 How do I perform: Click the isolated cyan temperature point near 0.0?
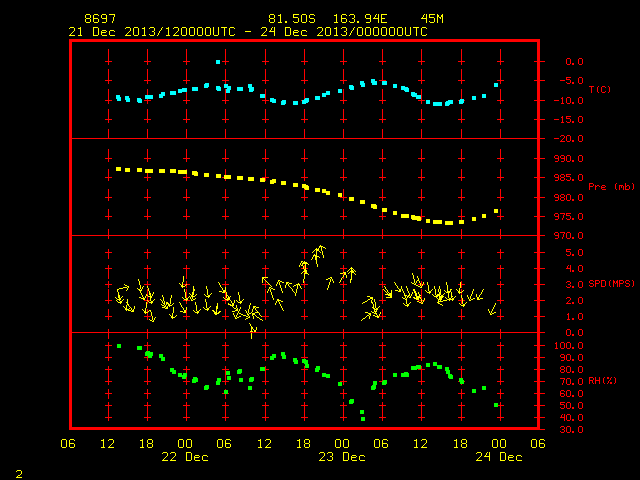click(x=218, y=62)
